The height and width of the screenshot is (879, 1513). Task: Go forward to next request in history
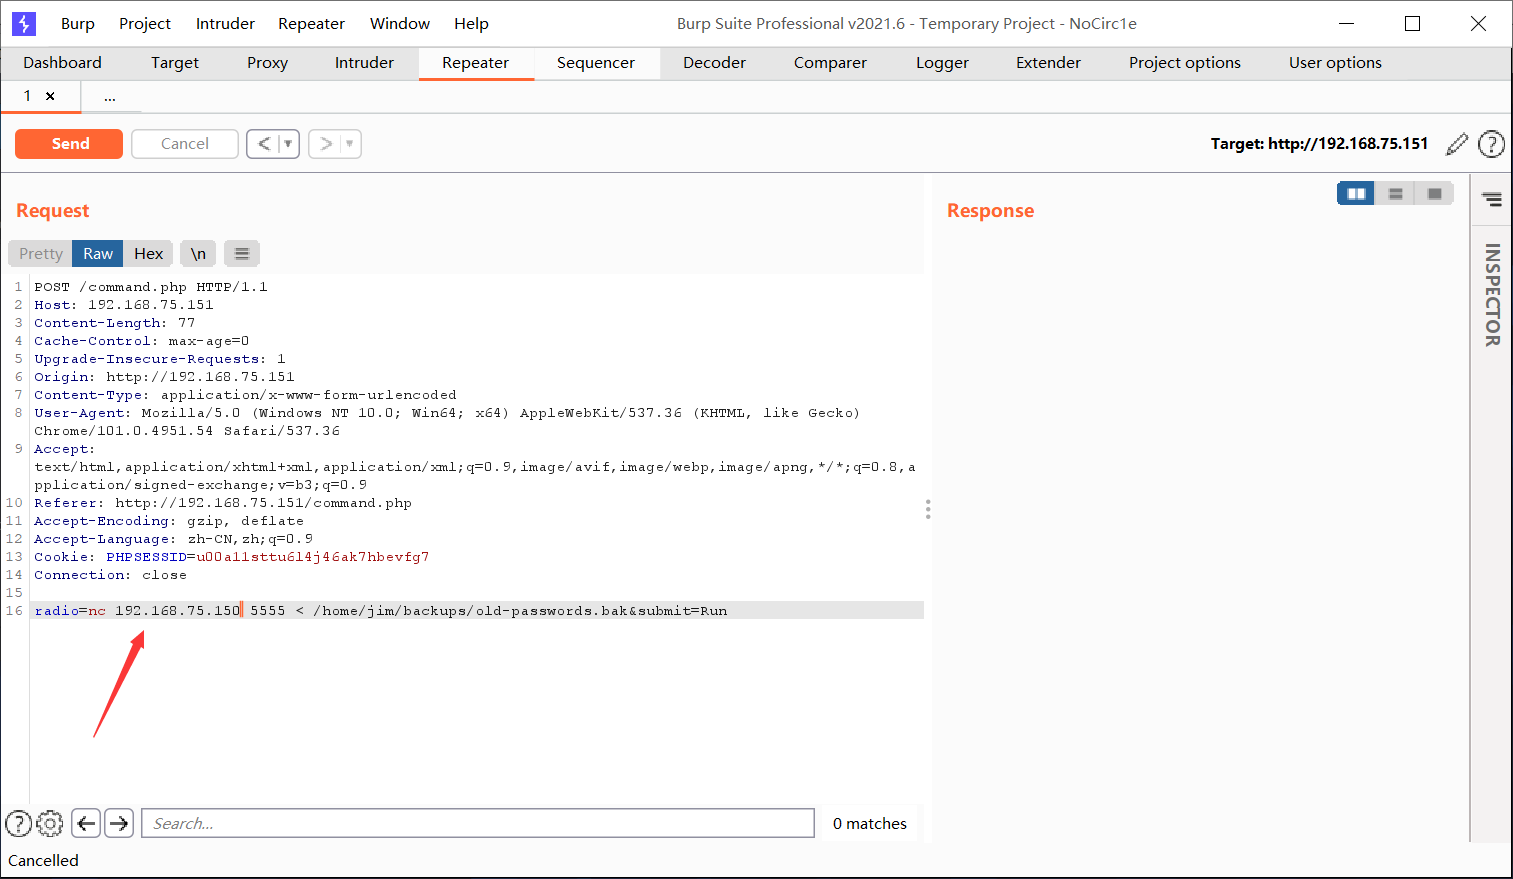(325, 144)
